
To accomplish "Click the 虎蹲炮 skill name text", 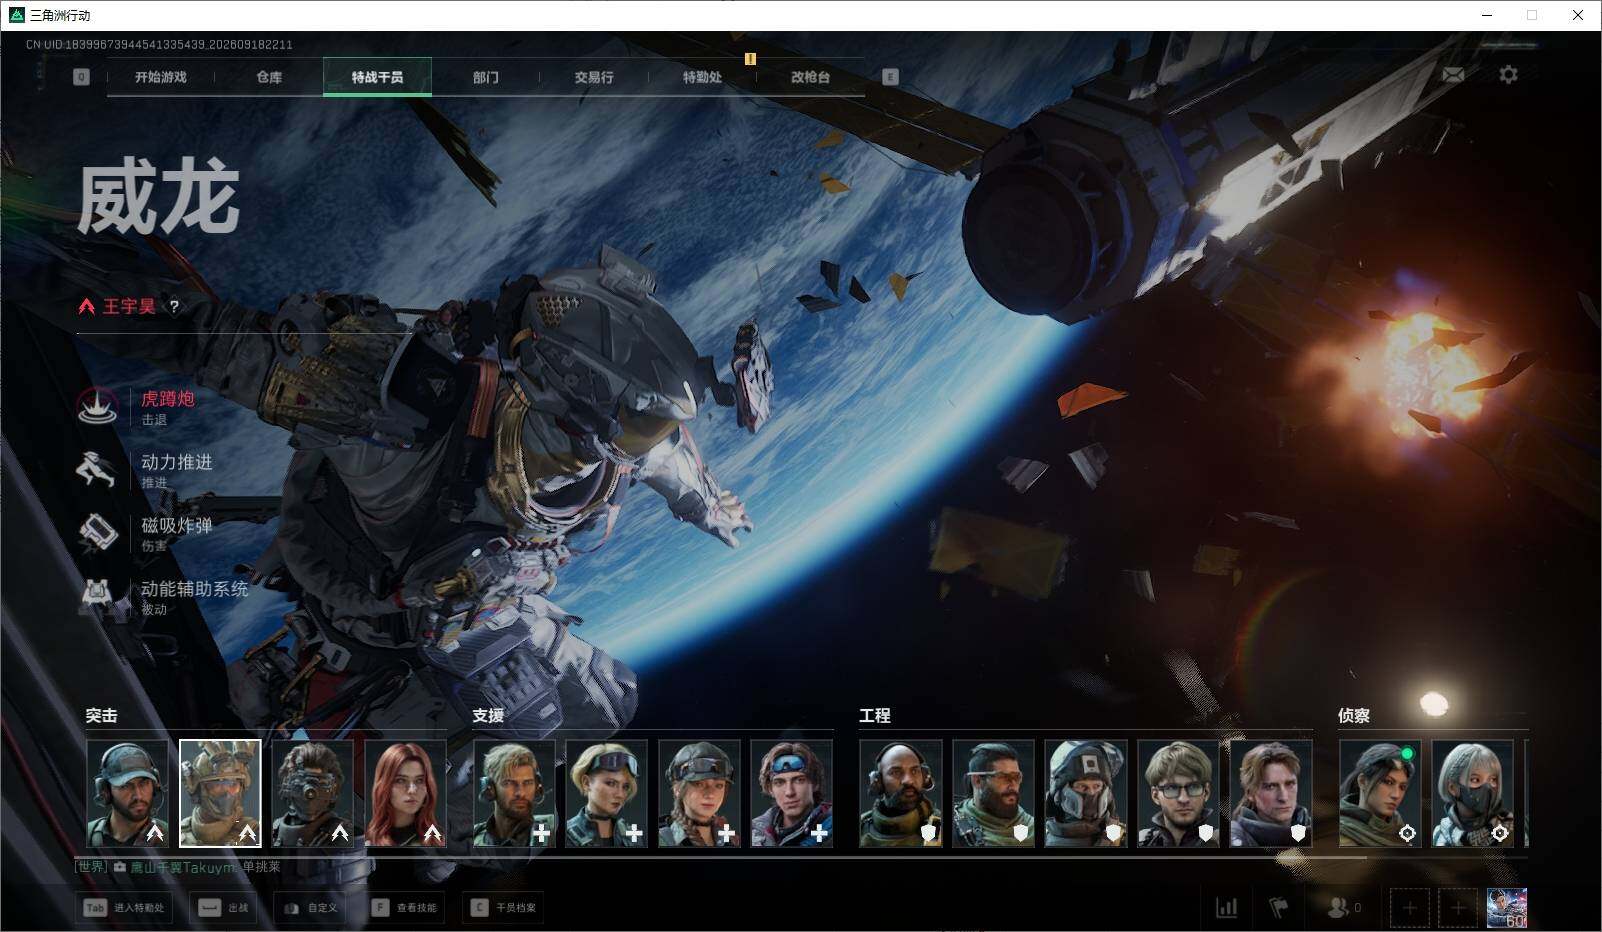I will 168,399.
